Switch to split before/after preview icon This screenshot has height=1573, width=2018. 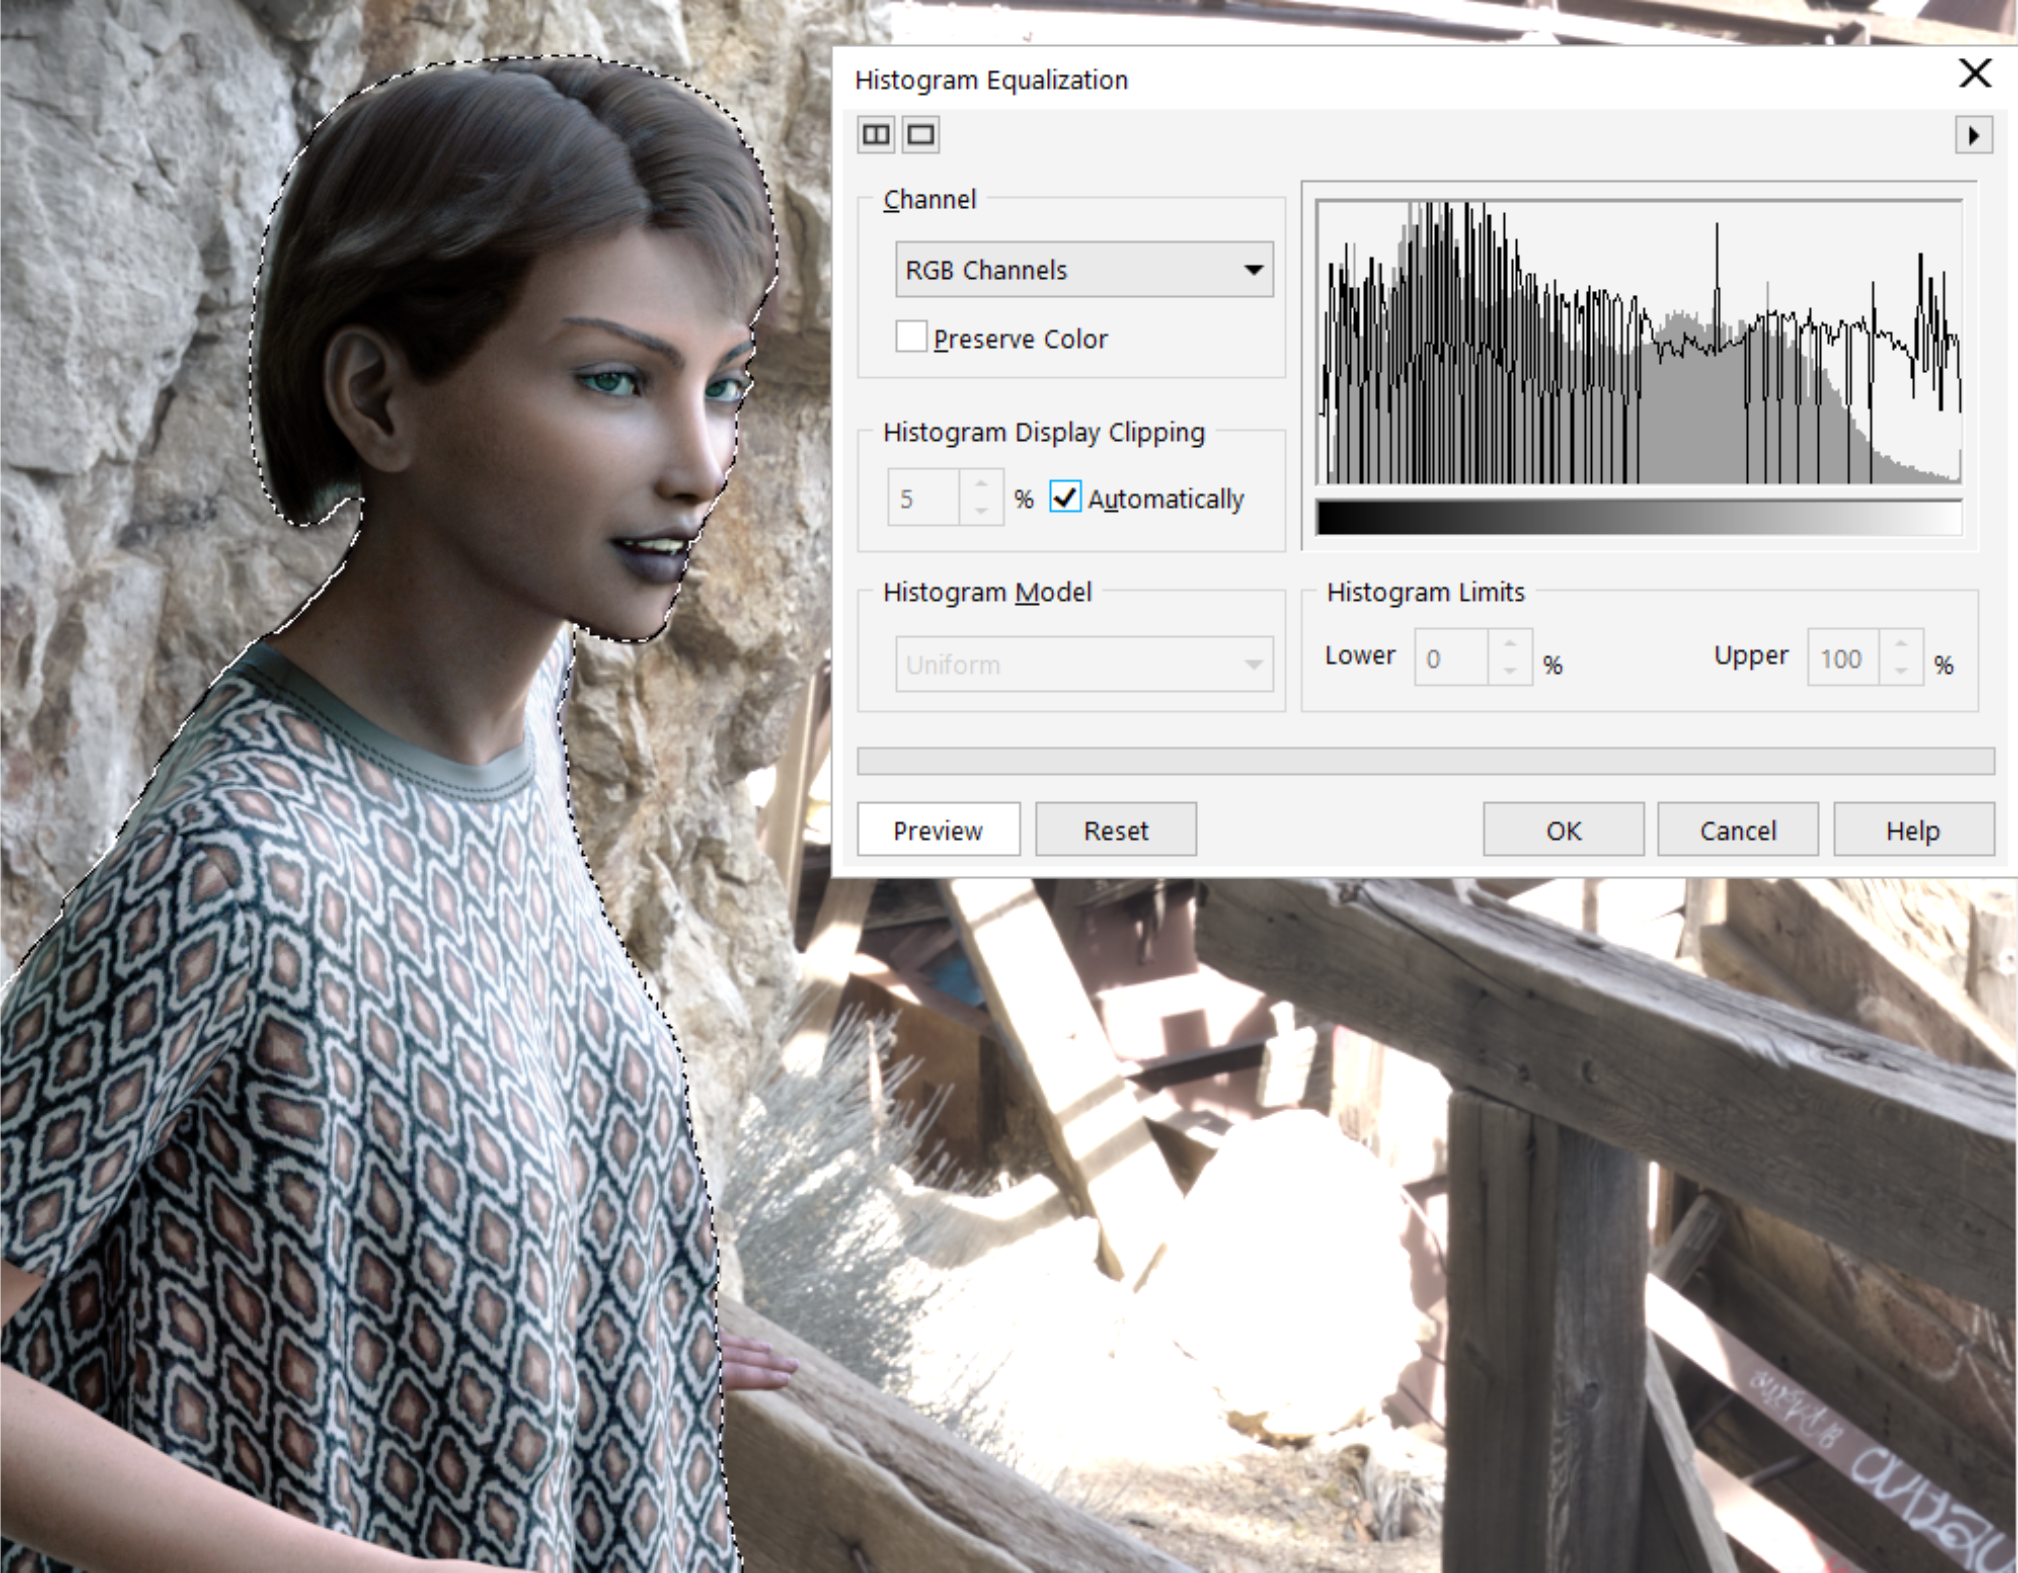(x=876, y=134)
